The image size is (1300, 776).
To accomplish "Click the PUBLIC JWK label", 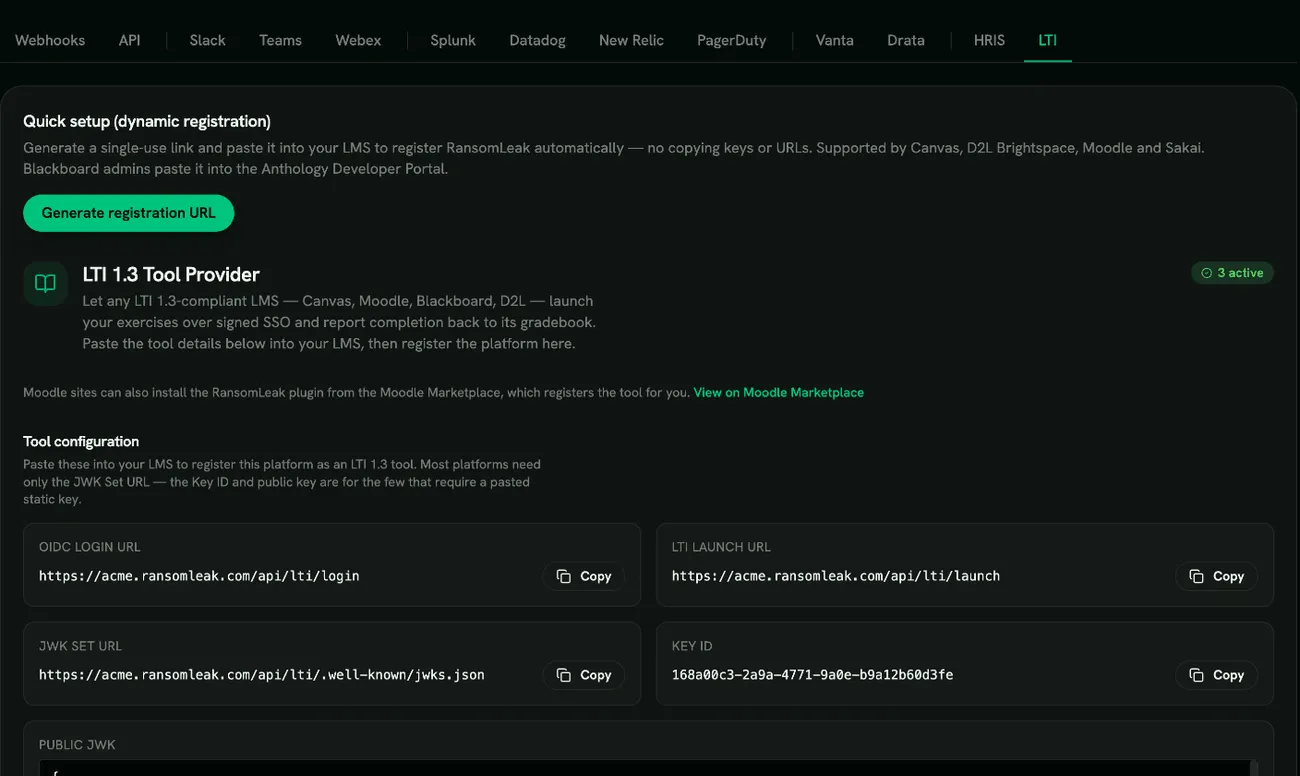I will (x=78, y=745).
